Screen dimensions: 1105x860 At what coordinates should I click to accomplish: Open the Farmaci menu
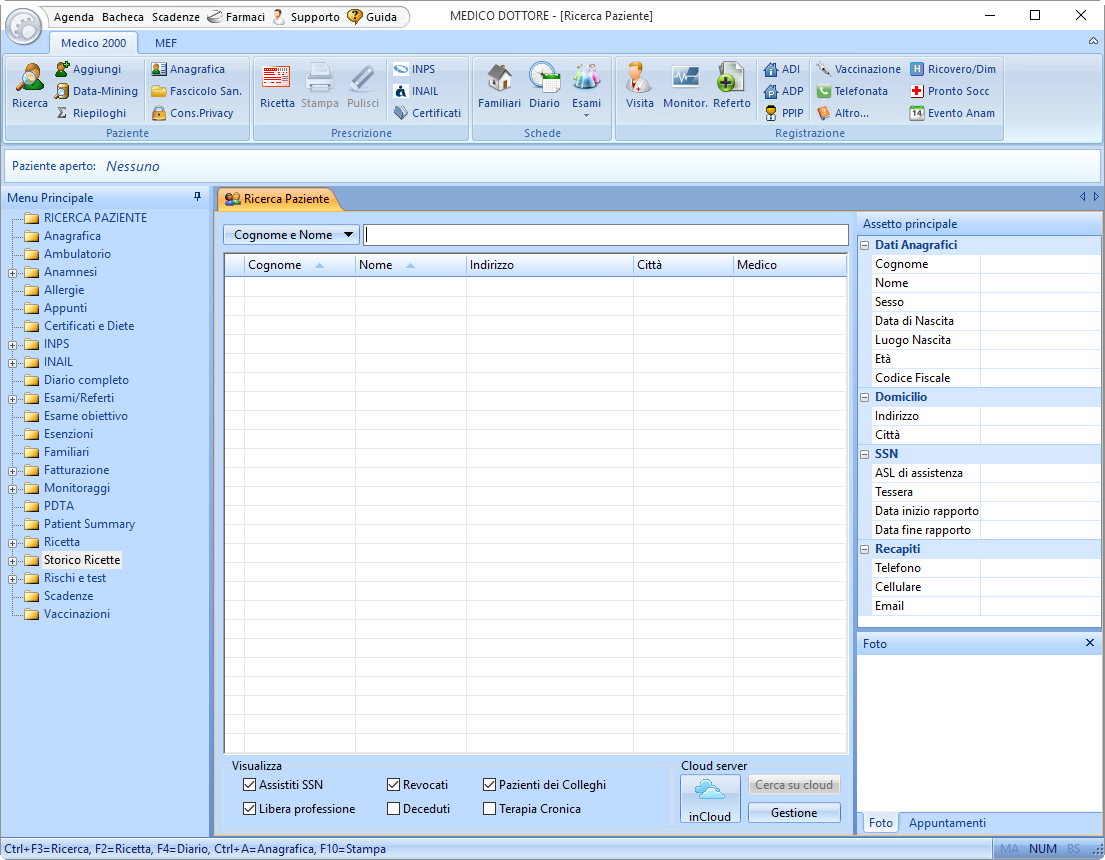click(236, 17)
